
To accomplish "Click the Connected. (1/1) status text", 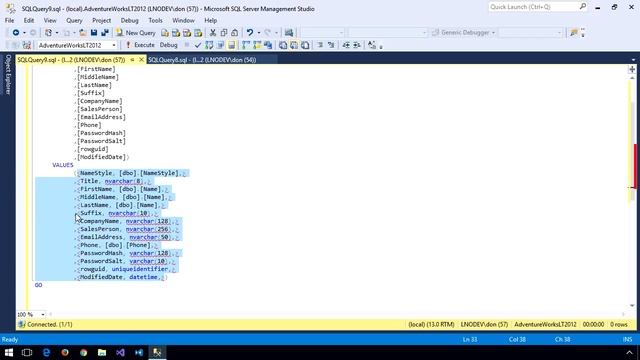I will point(49,324).
